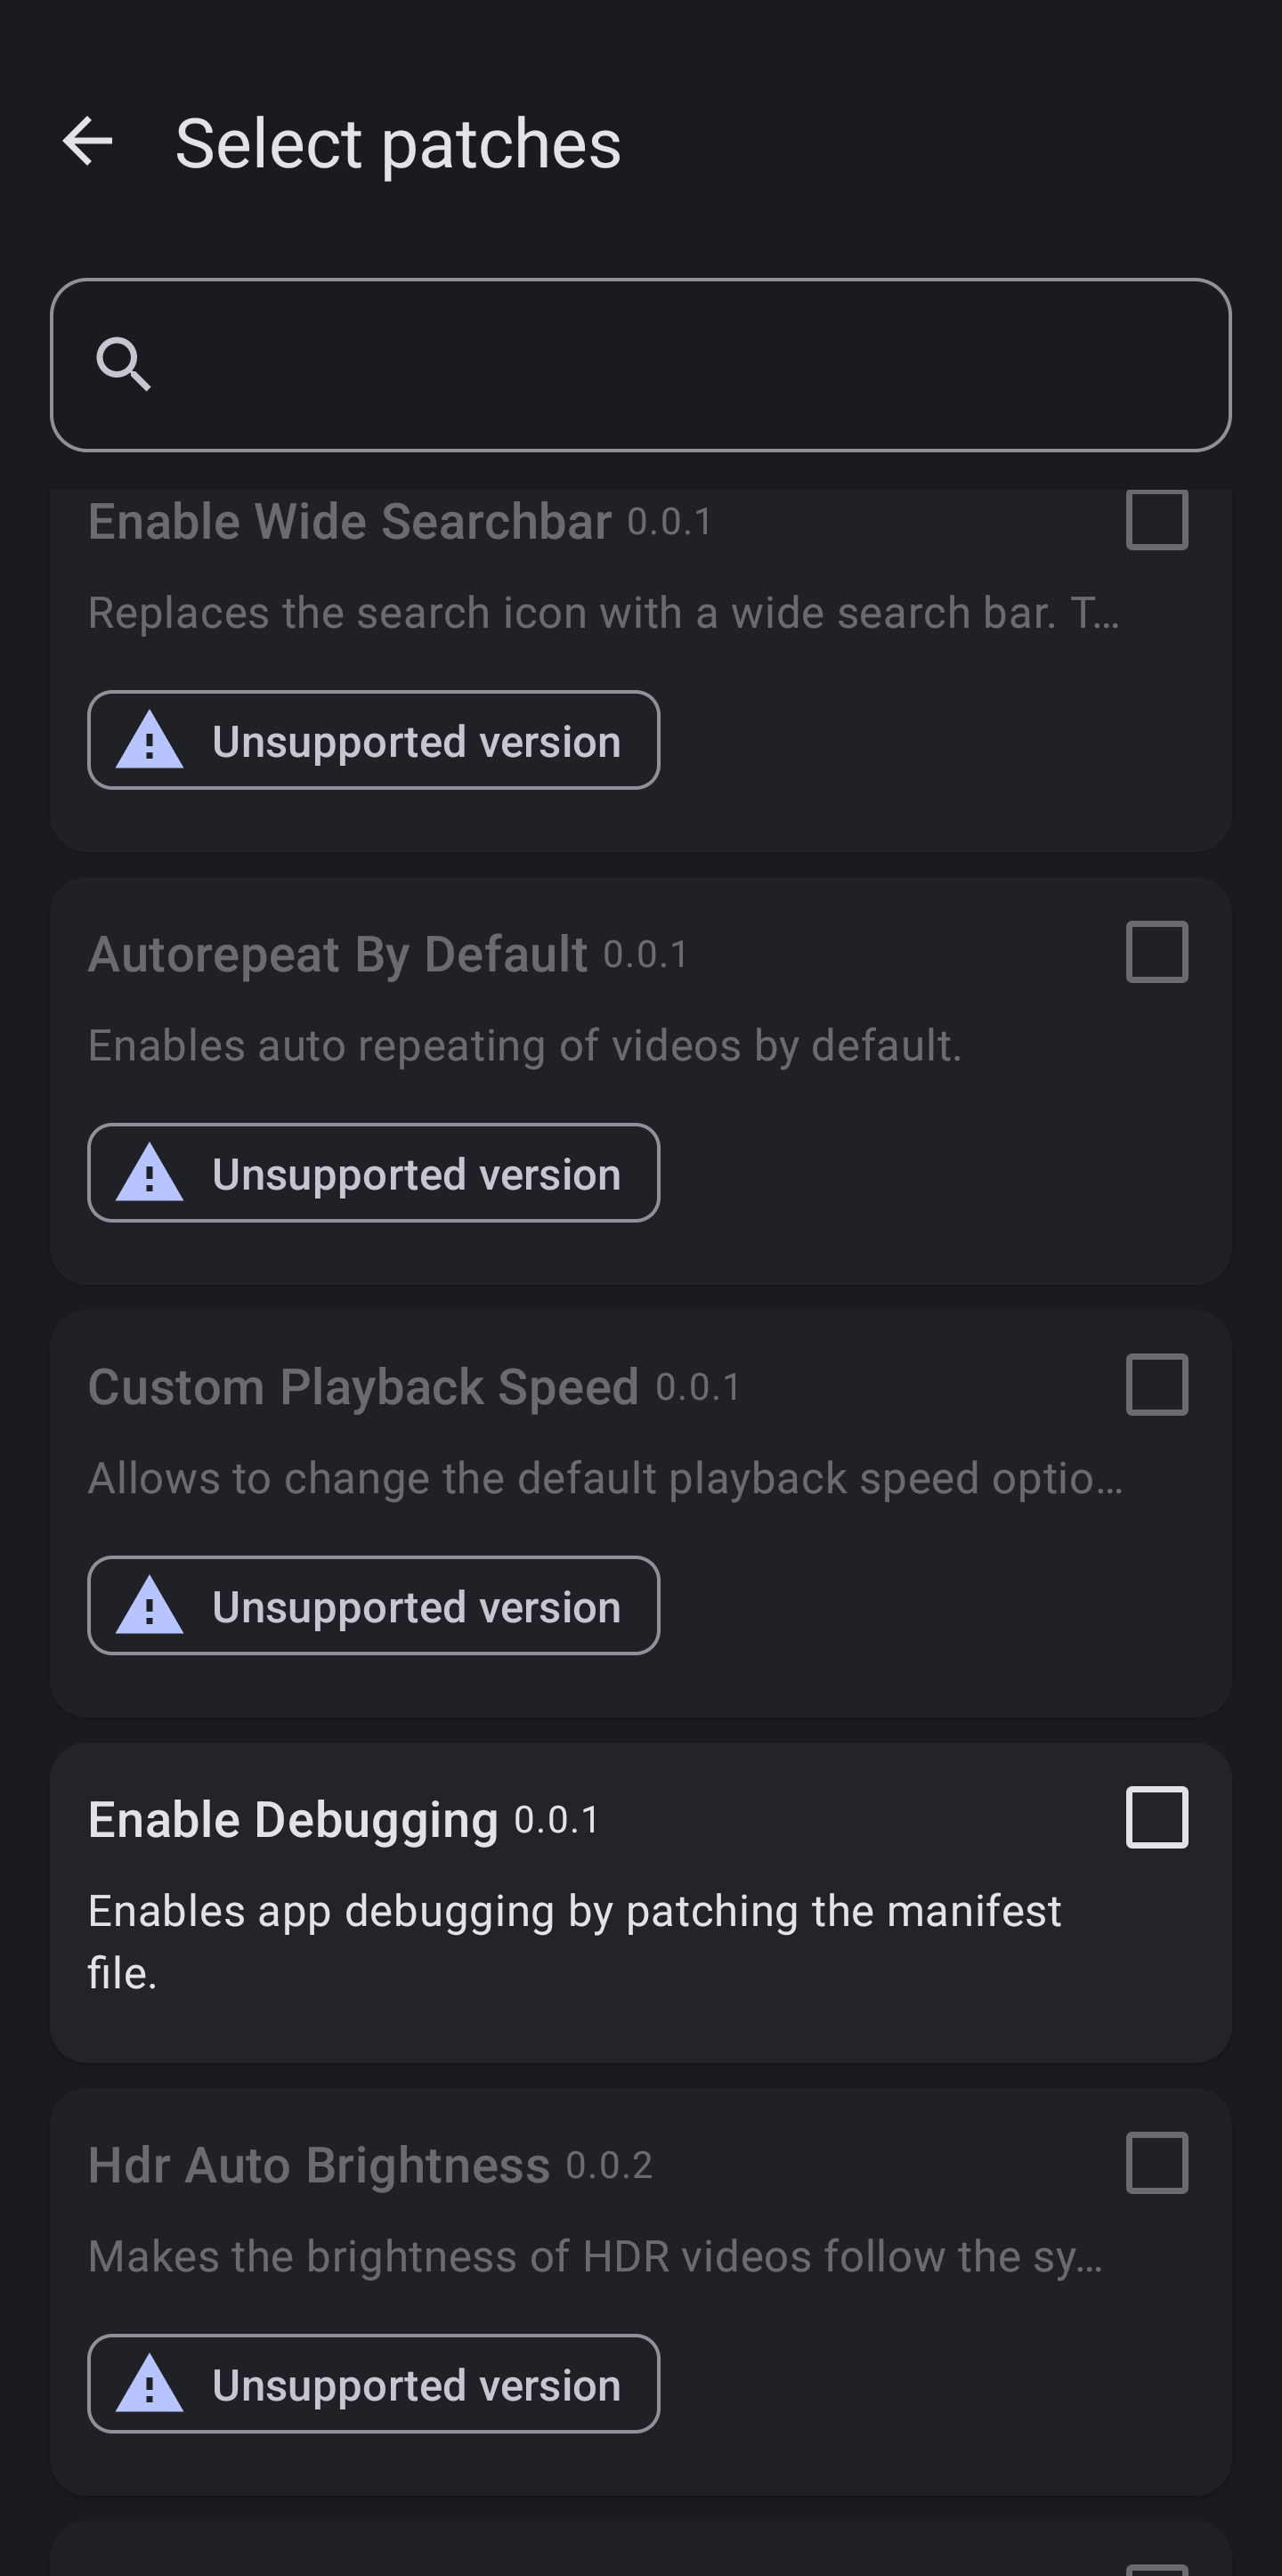Click warning triangle beside Autorepeat By Default warning
The height and width of the screenshot is (2576, 1282).
pos(151,1173)
